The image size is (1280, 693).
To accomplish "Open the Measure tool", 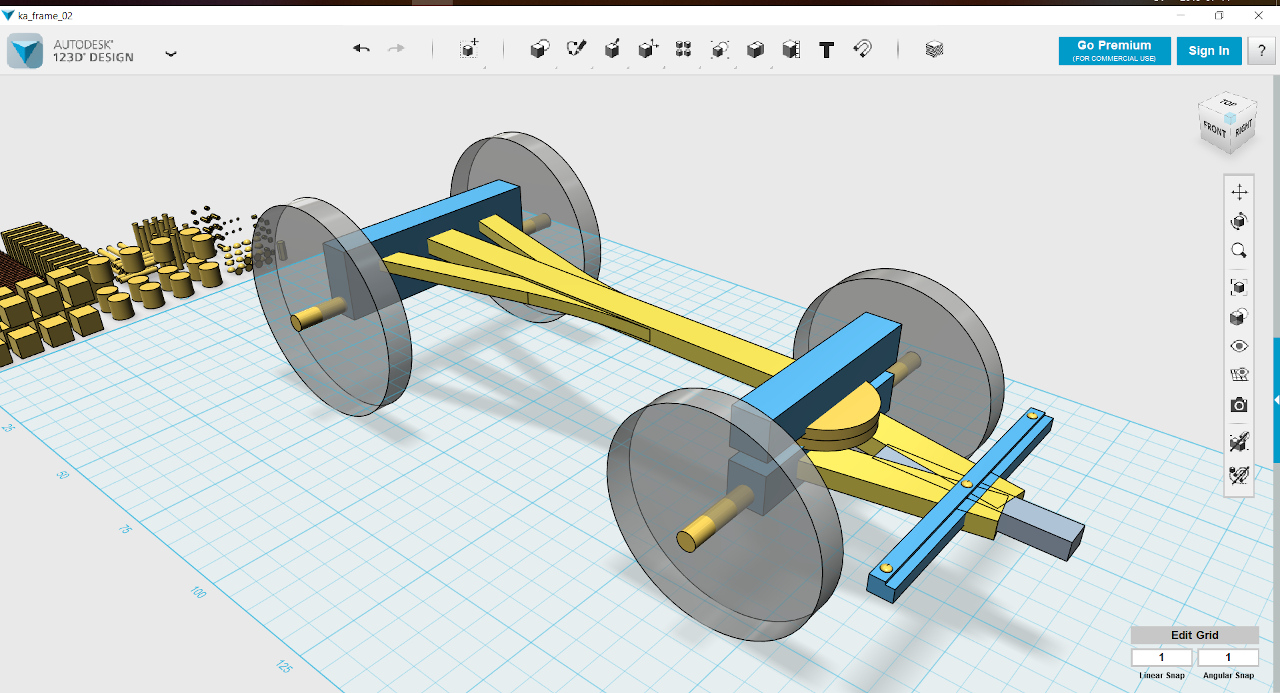I will (791, 49).
